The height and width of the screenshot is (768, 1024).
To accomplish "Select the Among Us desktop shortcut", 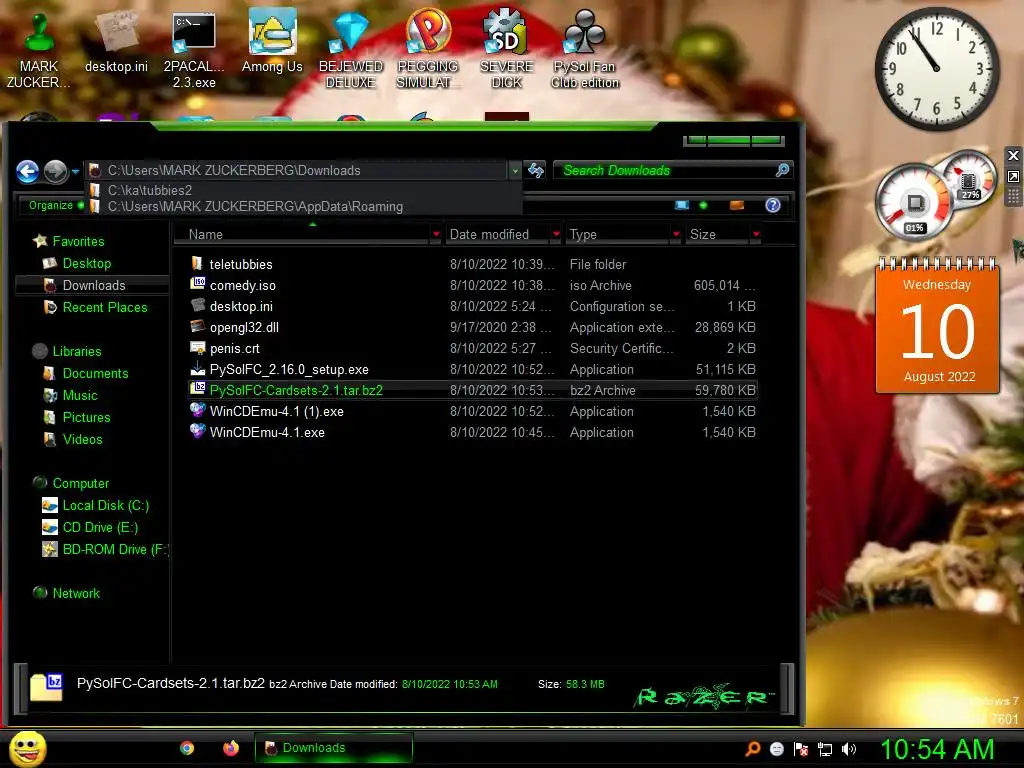I will point(272,42).
